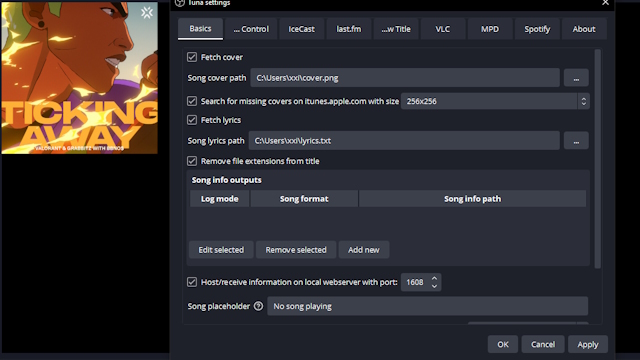
Task: Click the vertical scrollbar in settings
Action: (x=598, y=159)
